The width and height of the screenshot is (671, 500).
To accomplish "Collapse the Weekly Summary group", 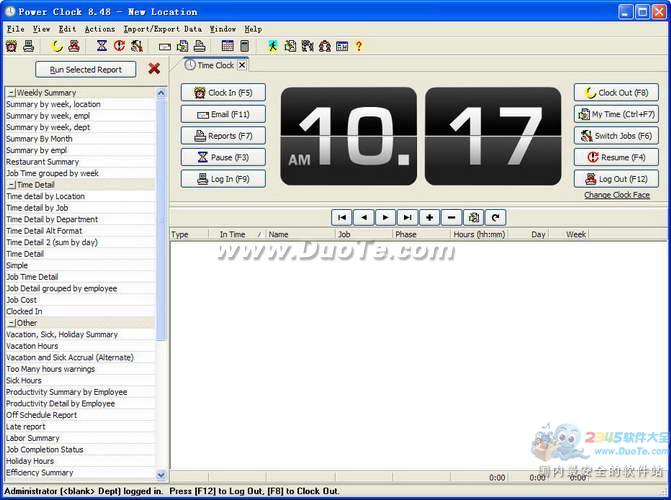I will tap(11, 93).
